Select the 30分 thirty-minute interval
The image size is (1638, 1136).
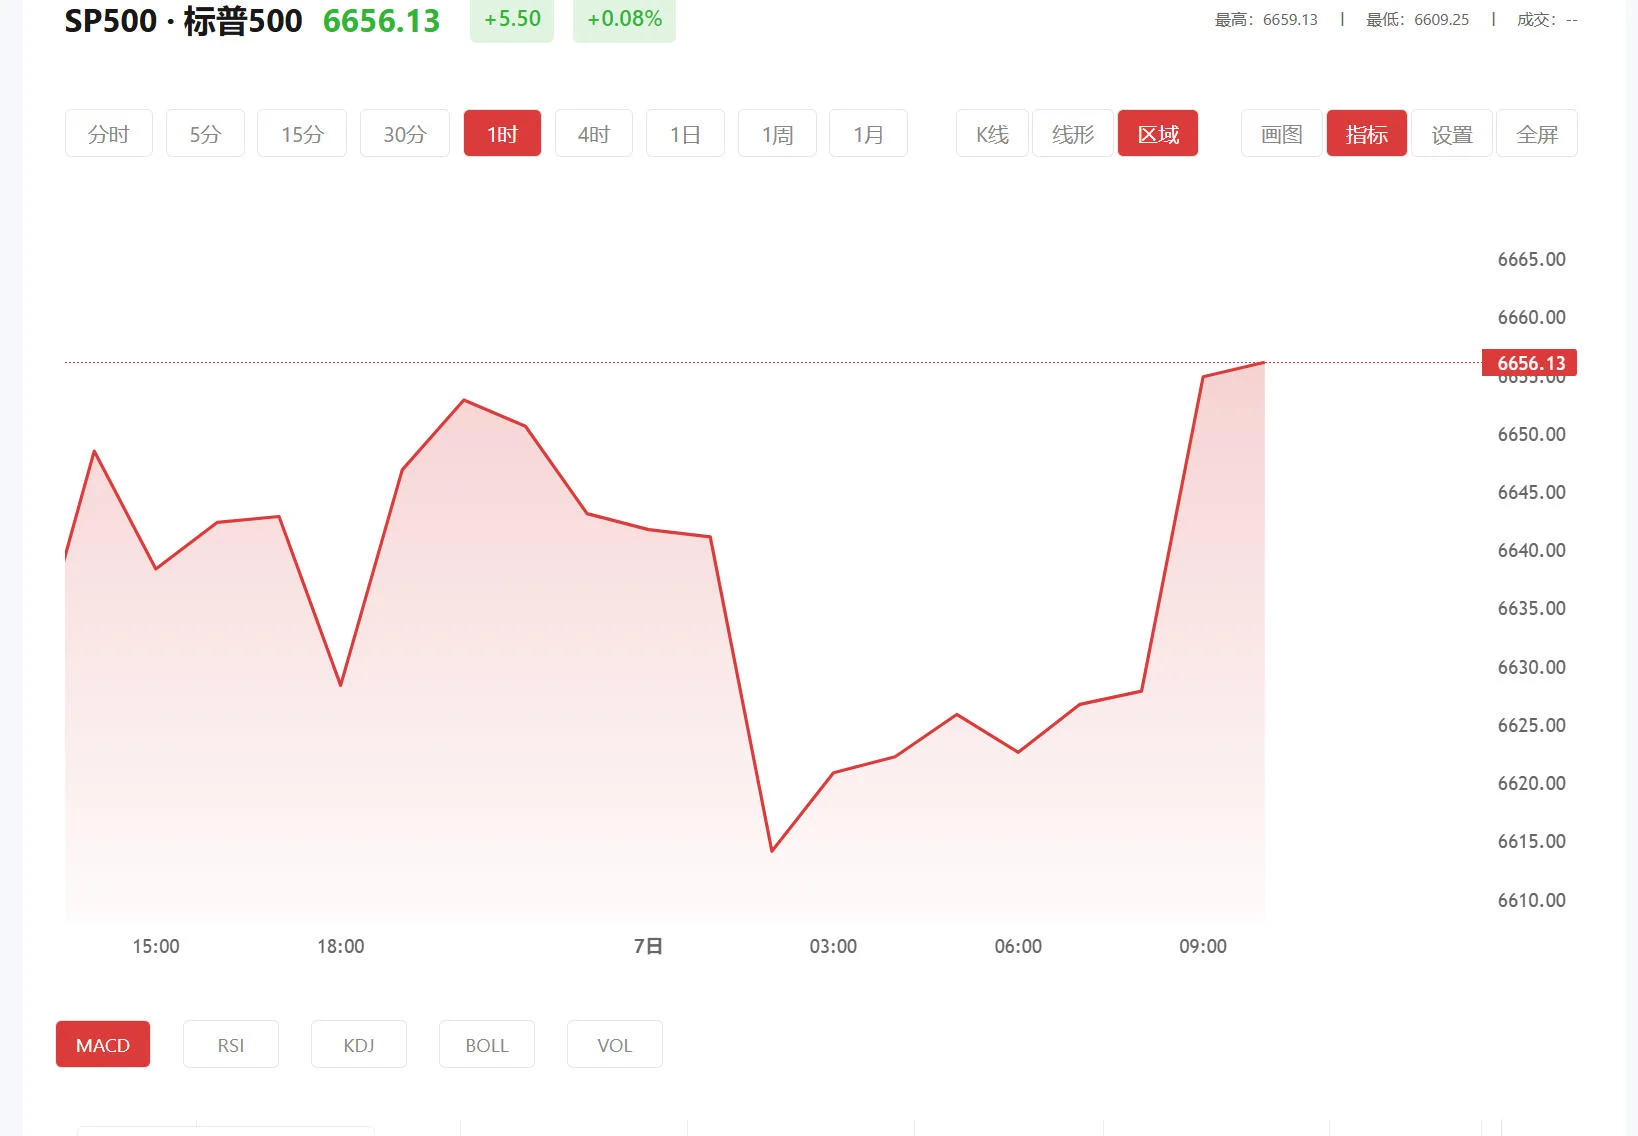[x=404, y=133]
